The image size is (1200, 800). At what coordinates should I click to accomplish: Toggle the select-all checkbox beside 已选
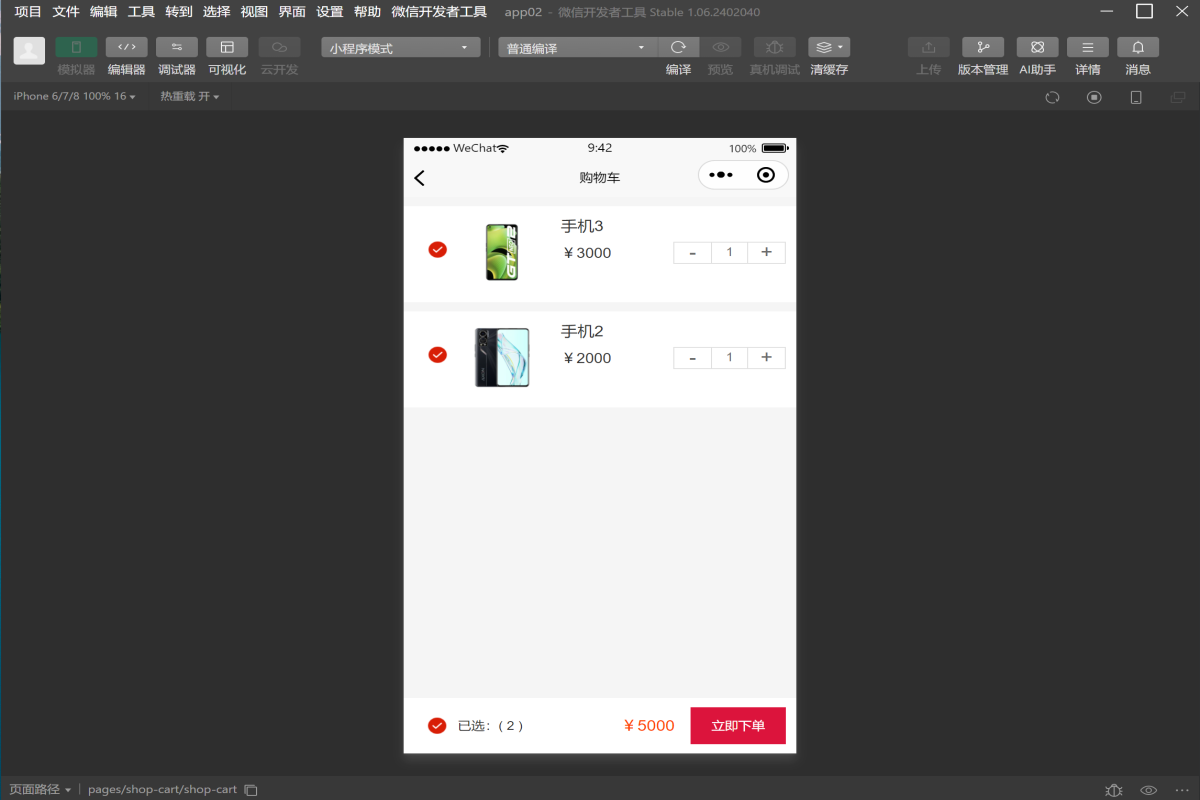[x=437, y=725]
